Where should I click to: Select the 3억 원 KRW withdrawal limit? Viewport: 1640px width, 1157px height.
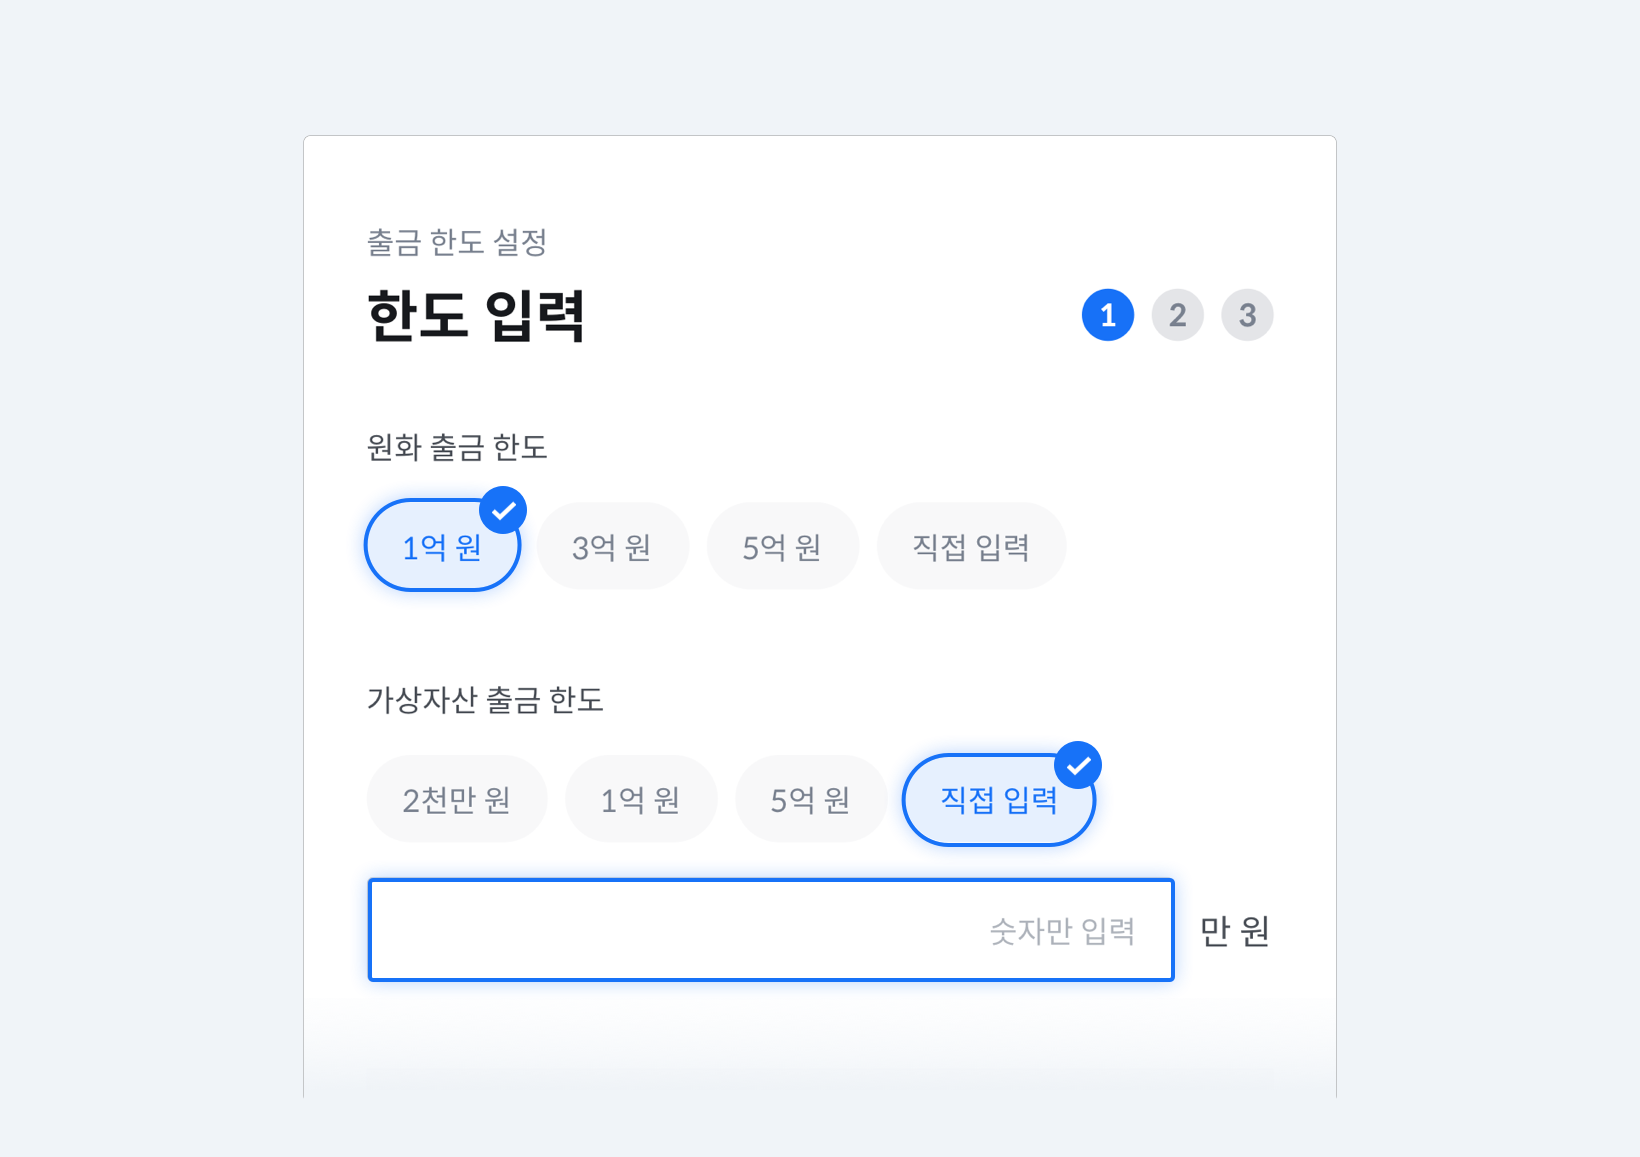coord(612,546)
